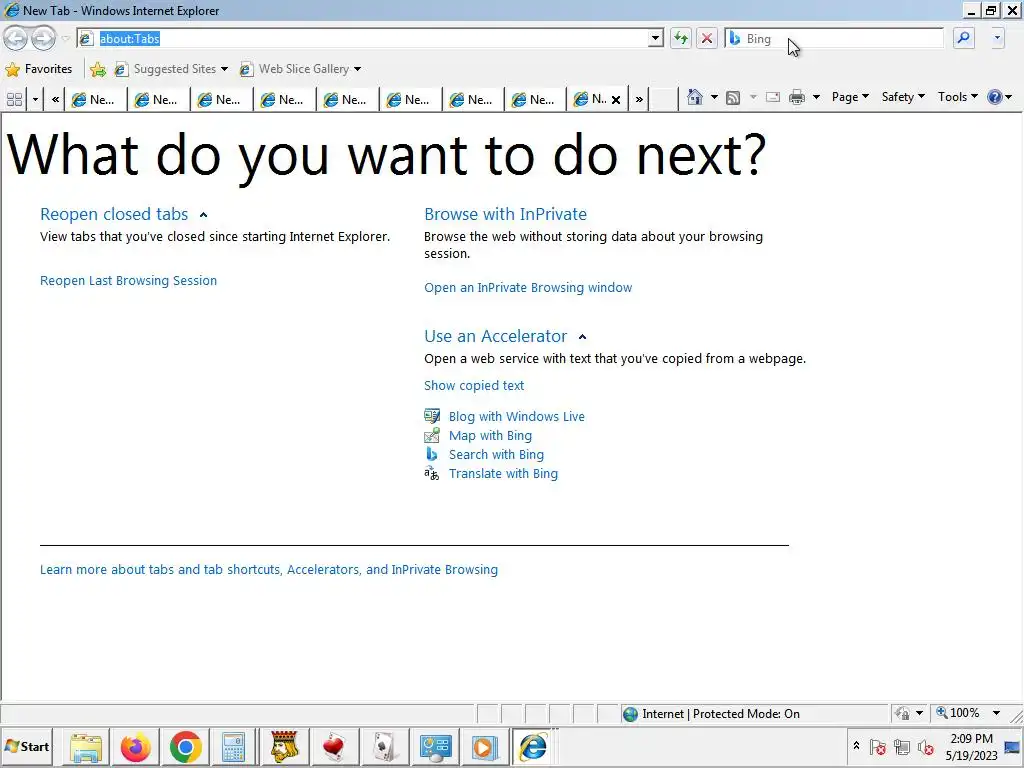Click the magnifier Search button
The width and height of the screenshot is (1024, 768).
click(x=963, y=39)
